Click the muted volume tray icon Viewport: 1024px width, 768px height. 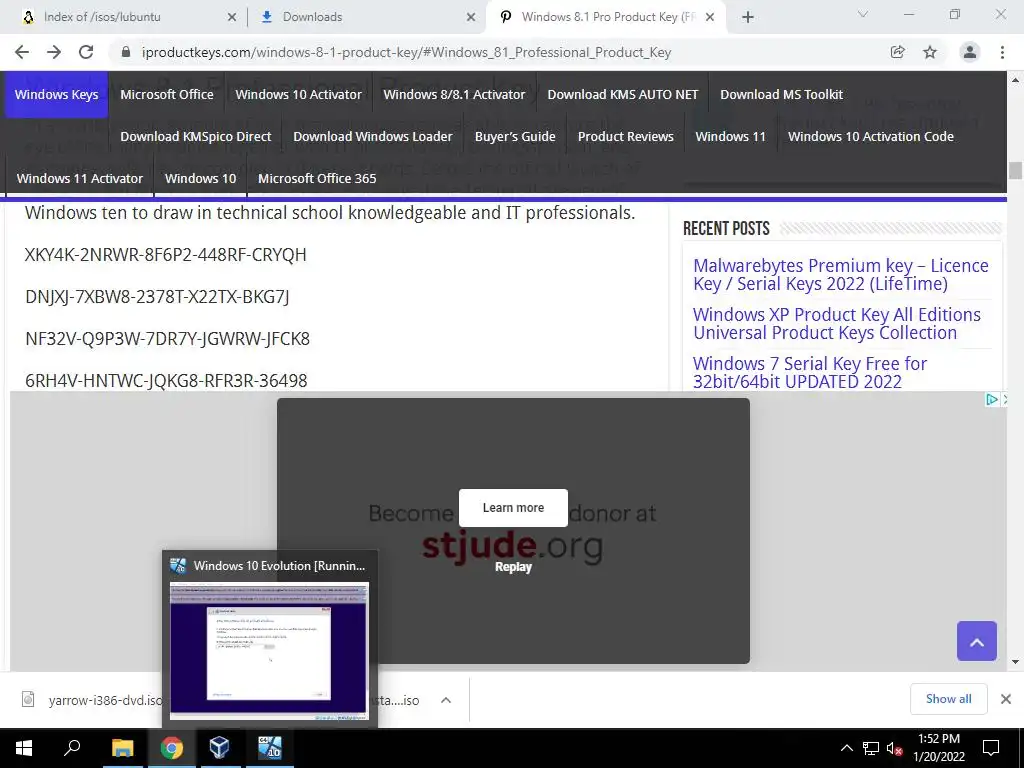click(895, 748)
